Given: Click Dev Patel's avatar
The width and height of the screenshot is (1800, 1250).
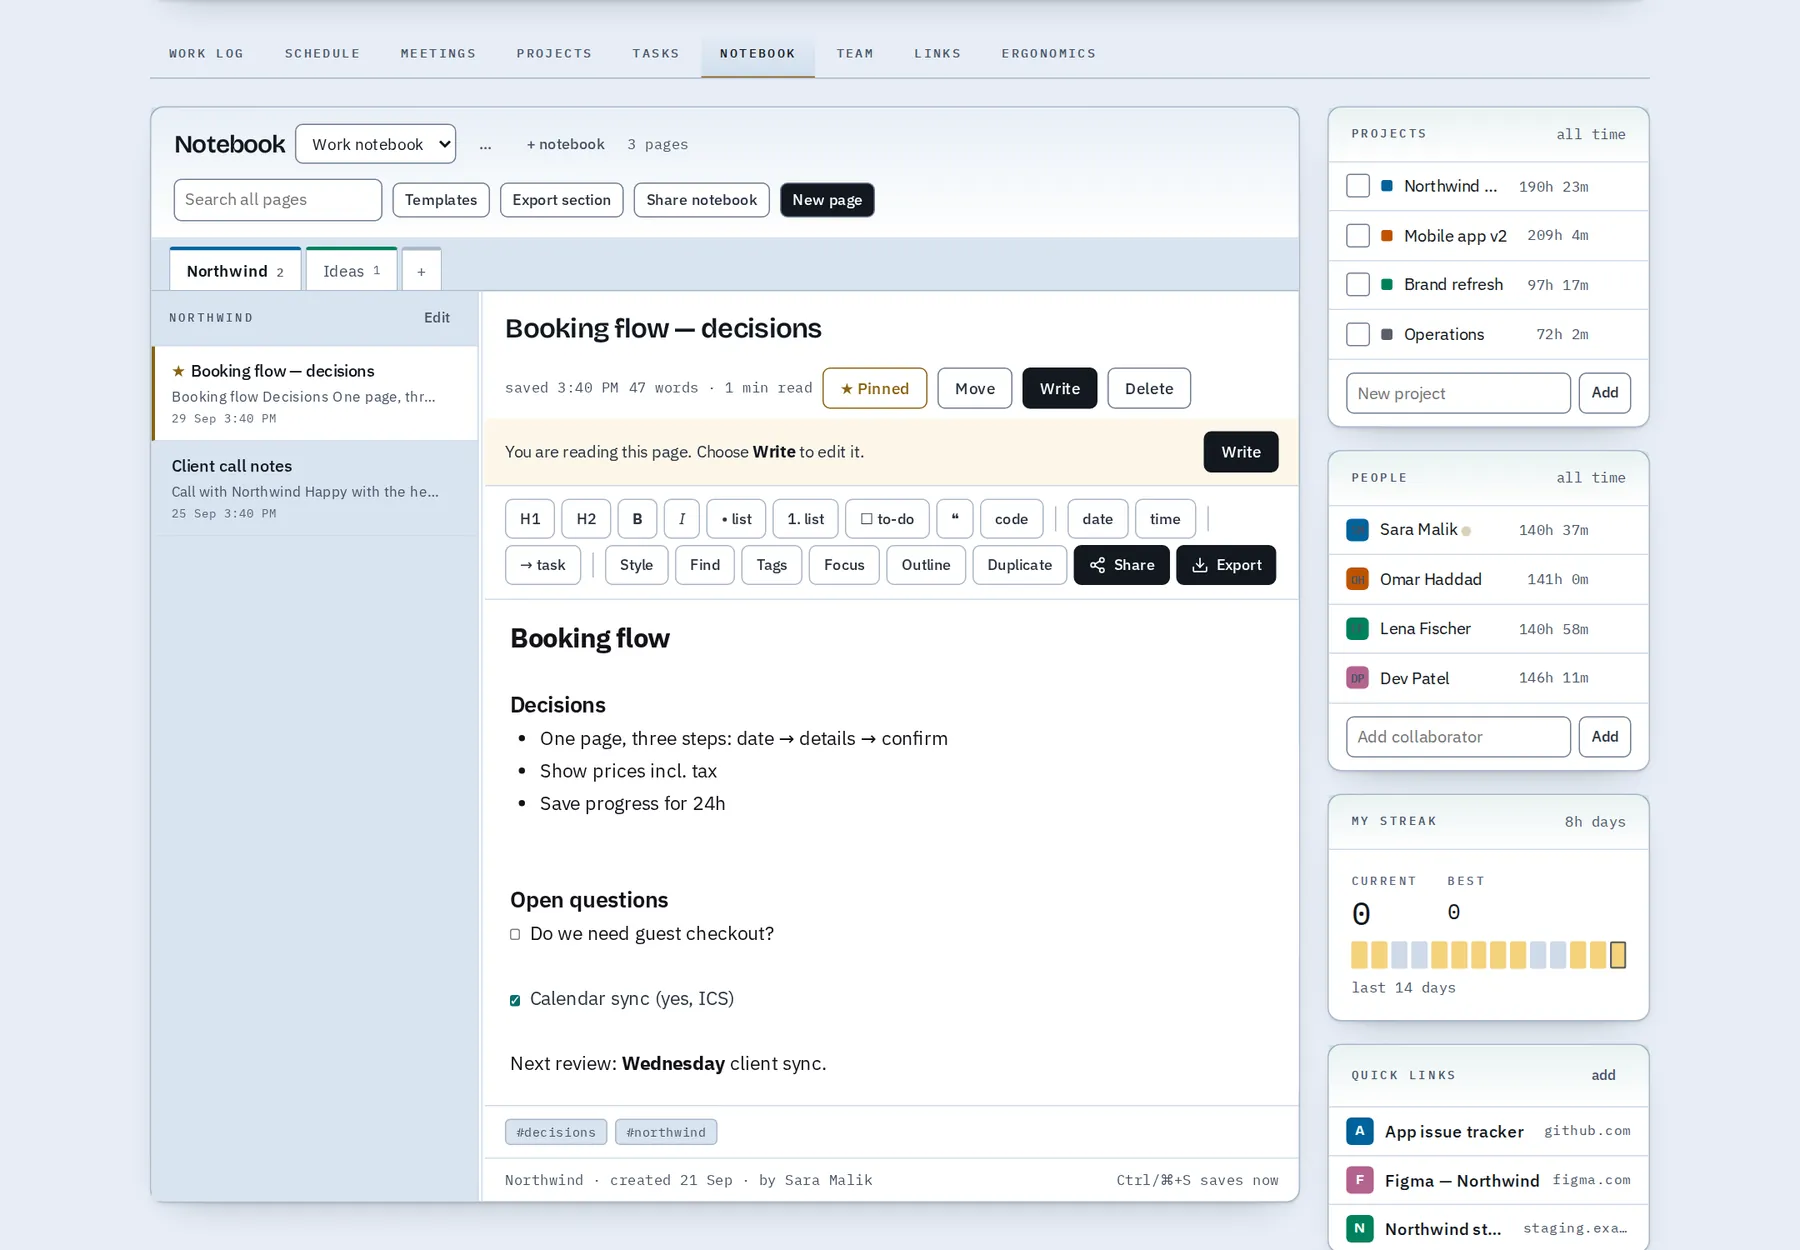Looking at the screenshot, I should coord(1357,678).
